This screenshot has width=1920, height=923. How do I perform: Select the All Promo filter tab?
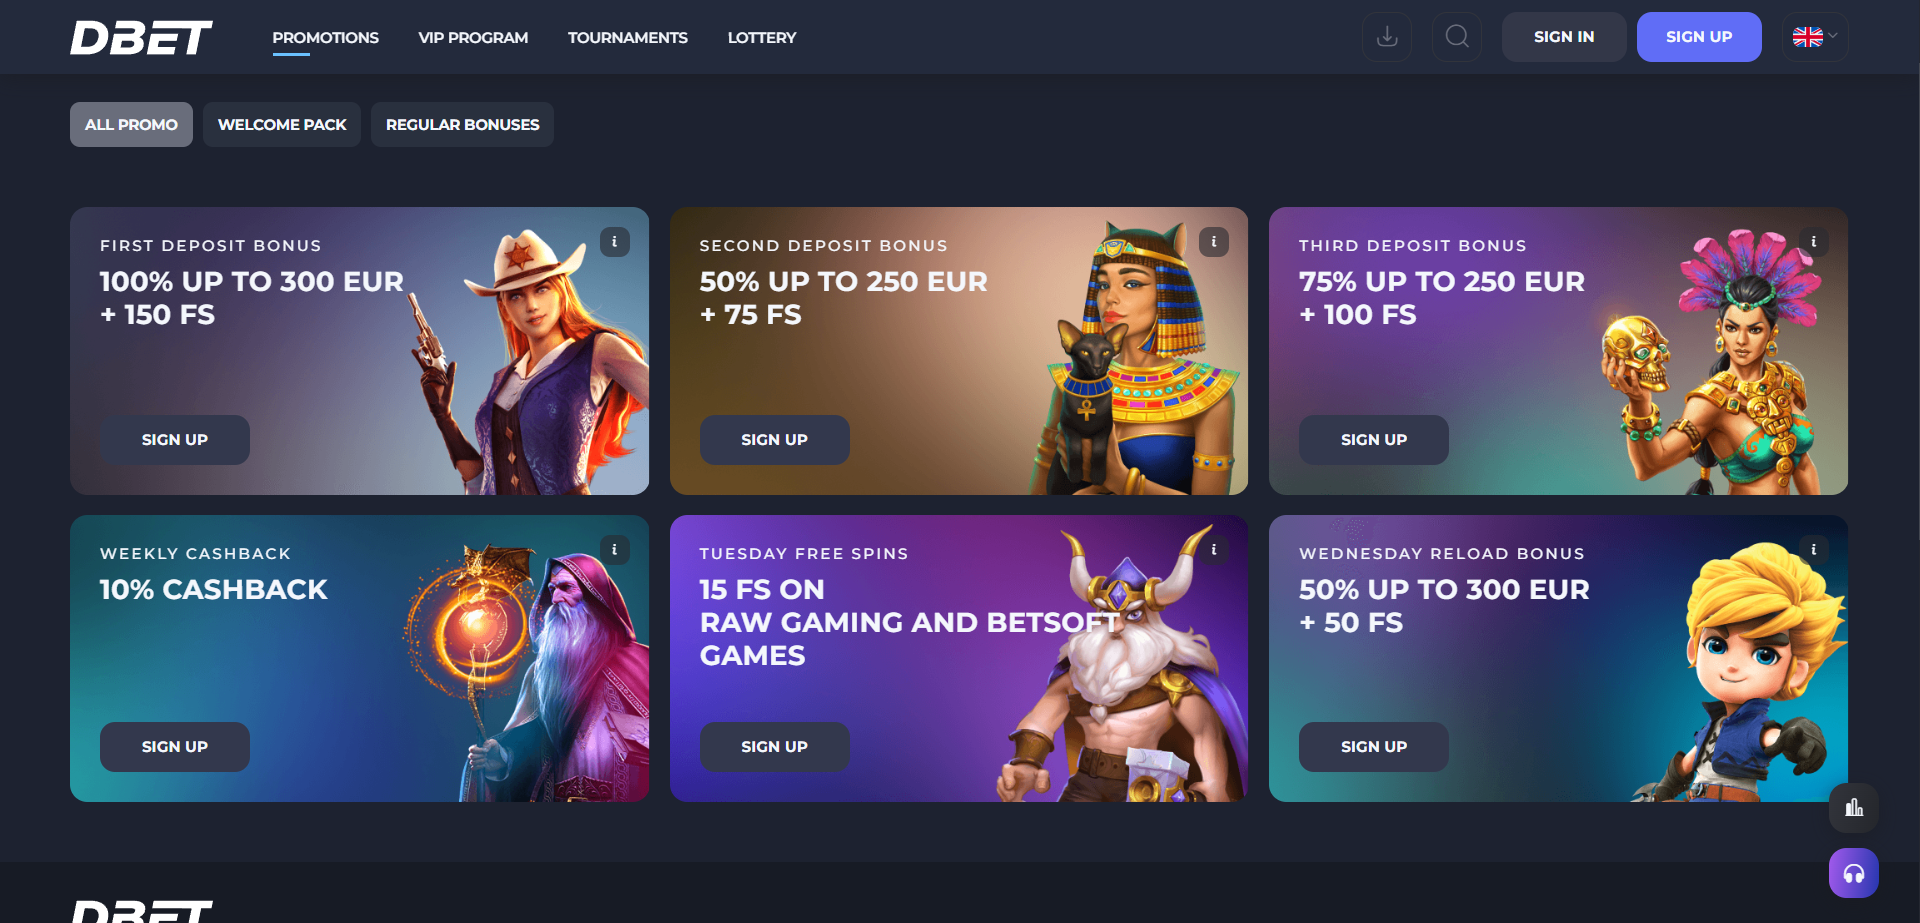[x=131, y=125]
